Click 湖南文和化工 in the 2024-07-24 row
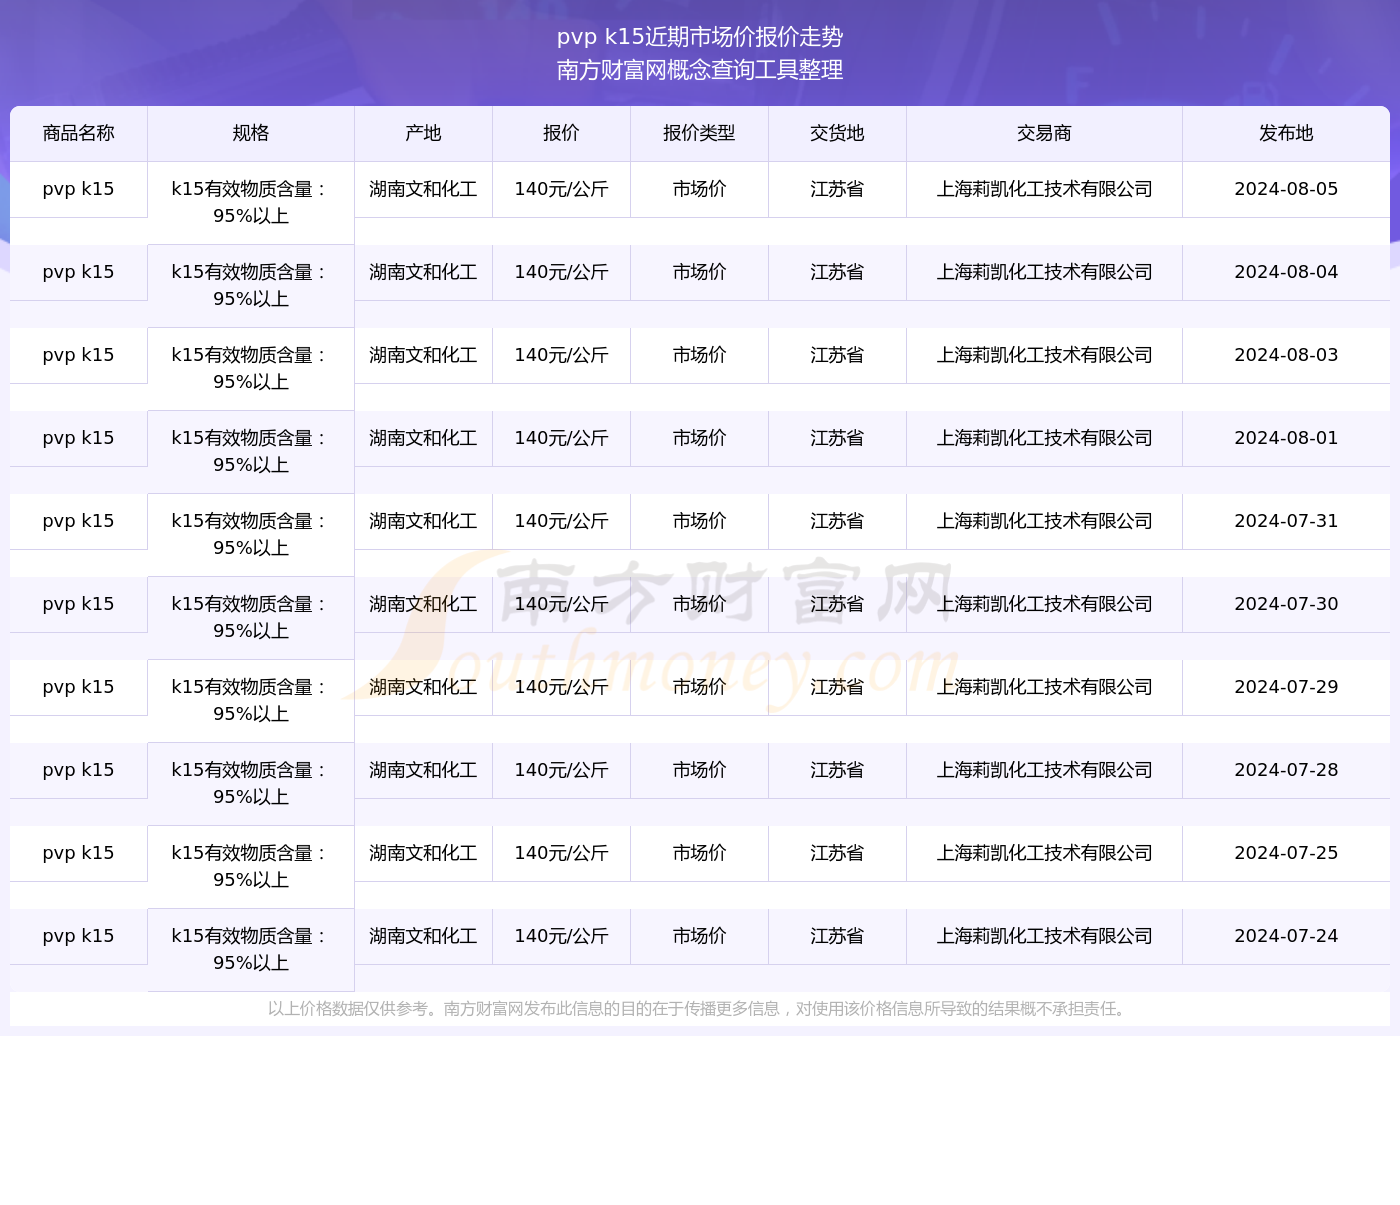 coord(423,936)
